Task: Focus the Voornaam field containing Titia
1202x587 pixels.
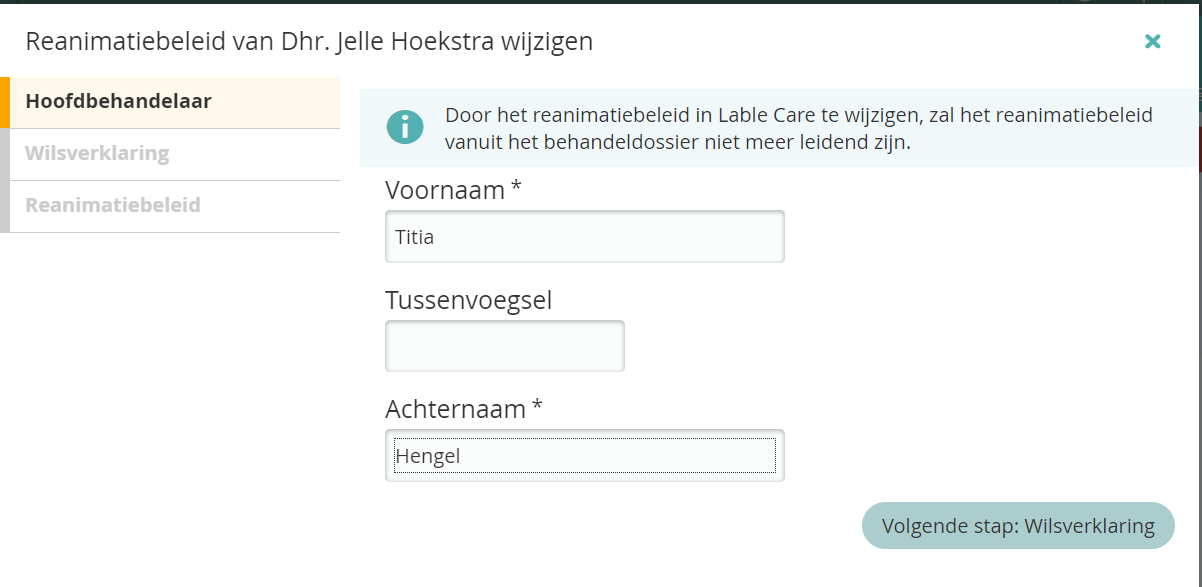Action: (x=584, y=237)
